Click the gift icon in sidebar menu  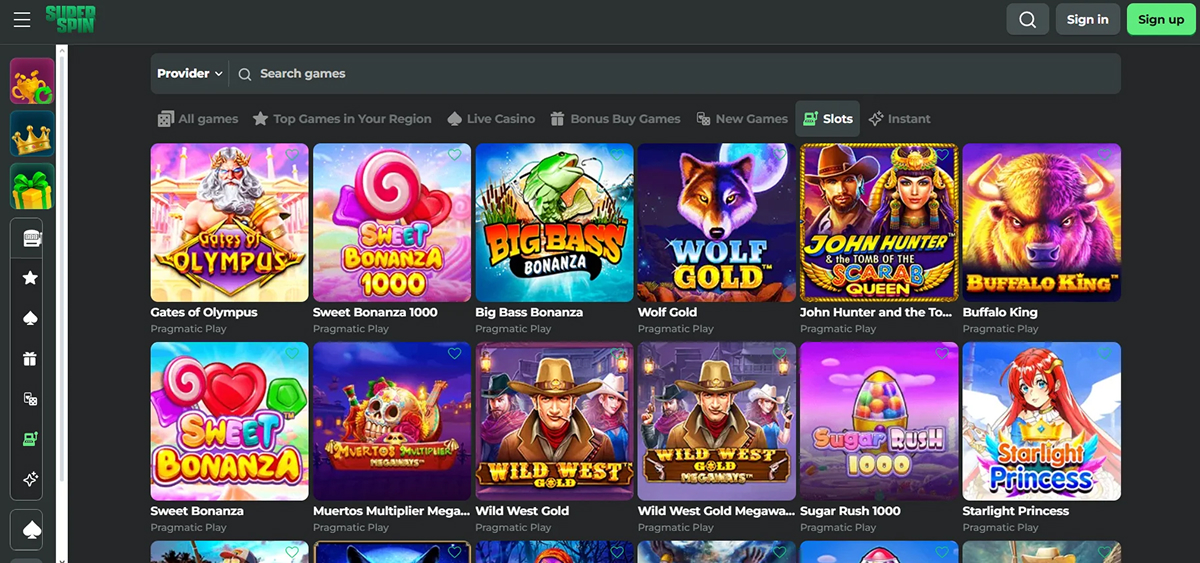pos(30,358)
